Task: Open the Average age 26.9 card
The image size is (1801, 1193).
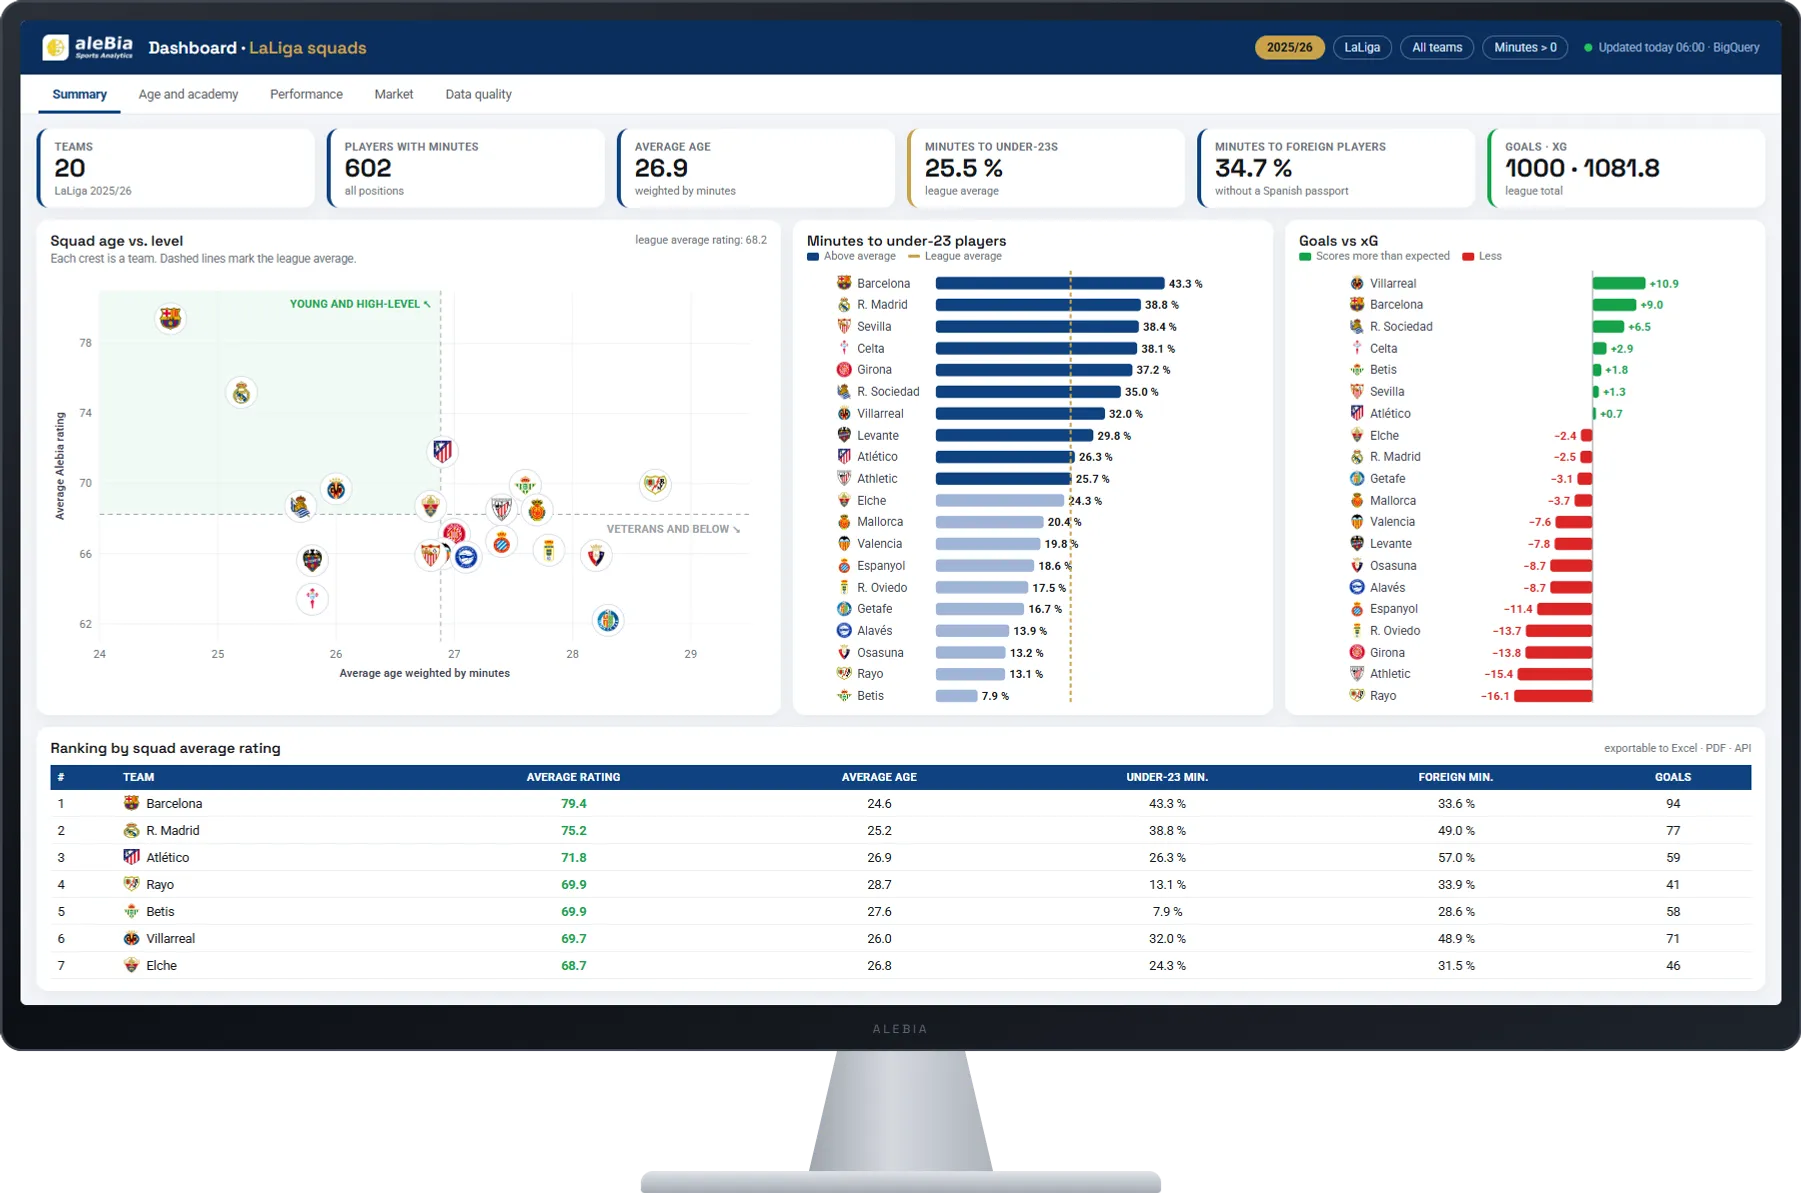Action: pos(756,168)
